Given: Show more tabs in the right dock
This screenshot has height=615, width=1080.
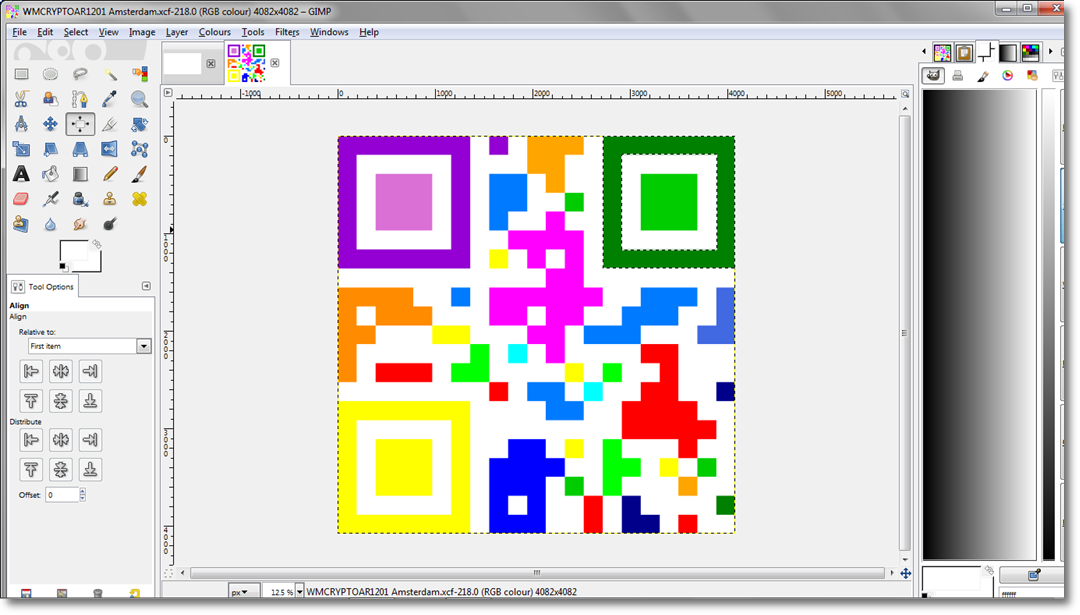Looking at the screenshot, I should 1050,52.
